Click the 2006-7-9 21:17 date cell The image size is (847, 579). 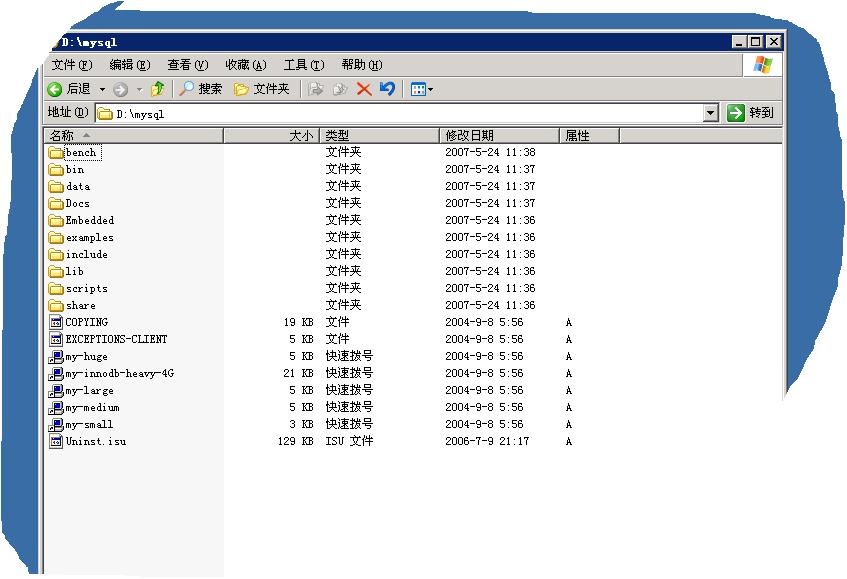[x=487, y=442]
